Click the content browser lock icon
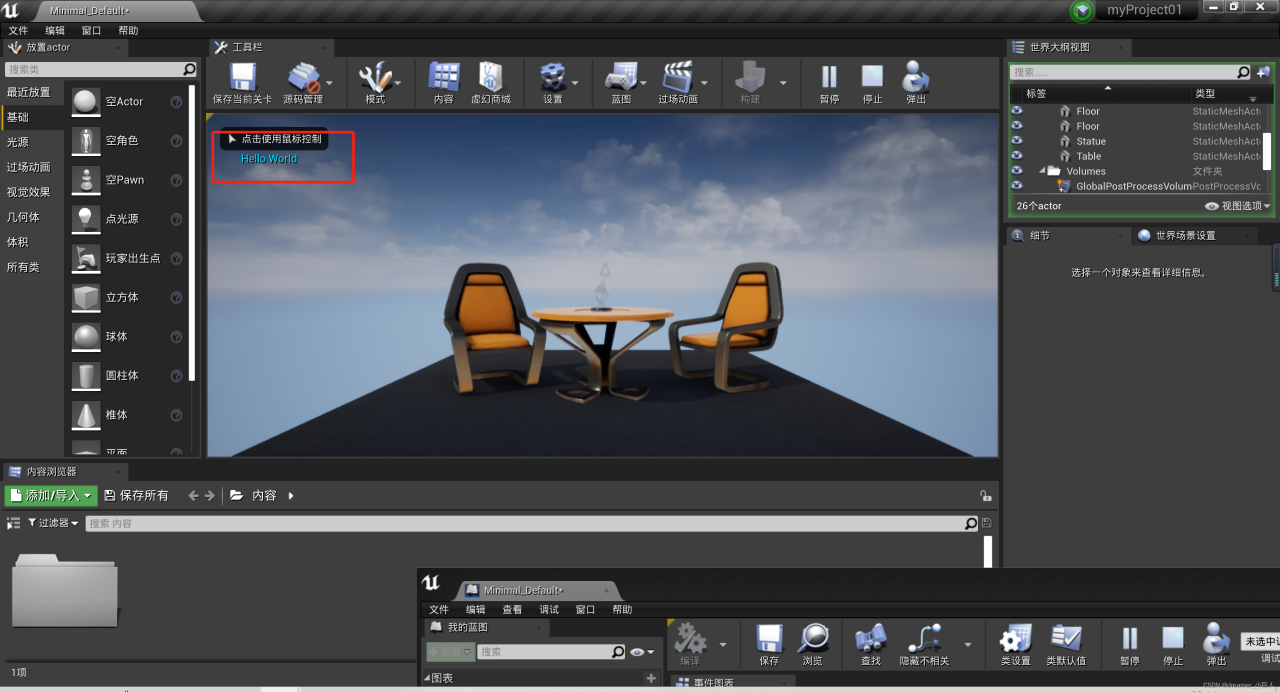Image resolution: width=1280 pixels, height=692 pixels. [x=986, y=496]
